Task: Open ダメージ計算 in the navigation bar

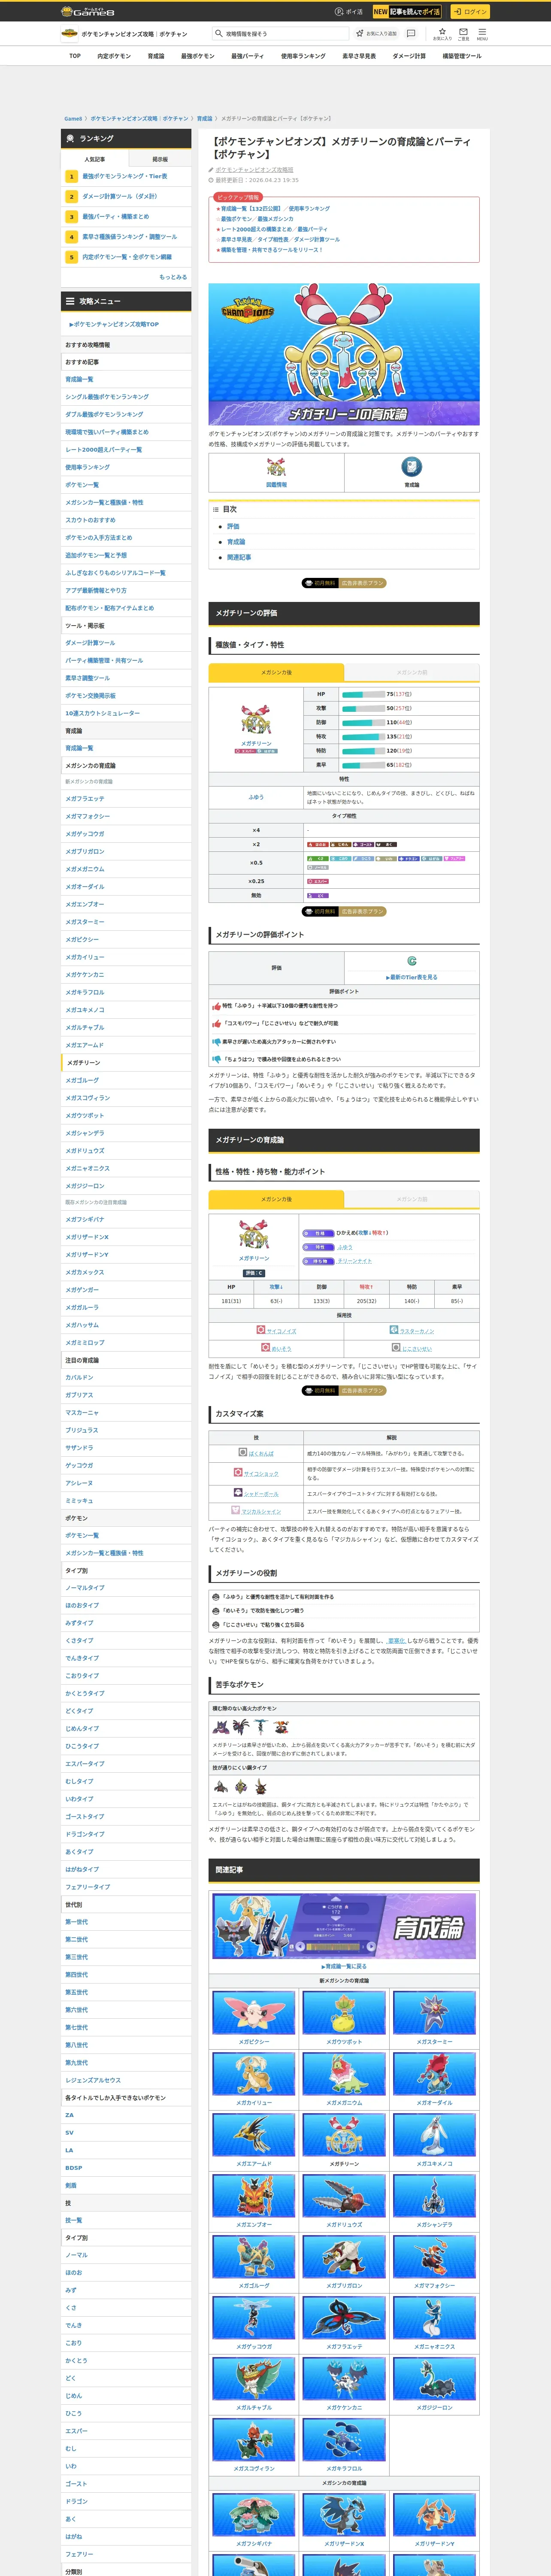Action: (x=409, y=56)
